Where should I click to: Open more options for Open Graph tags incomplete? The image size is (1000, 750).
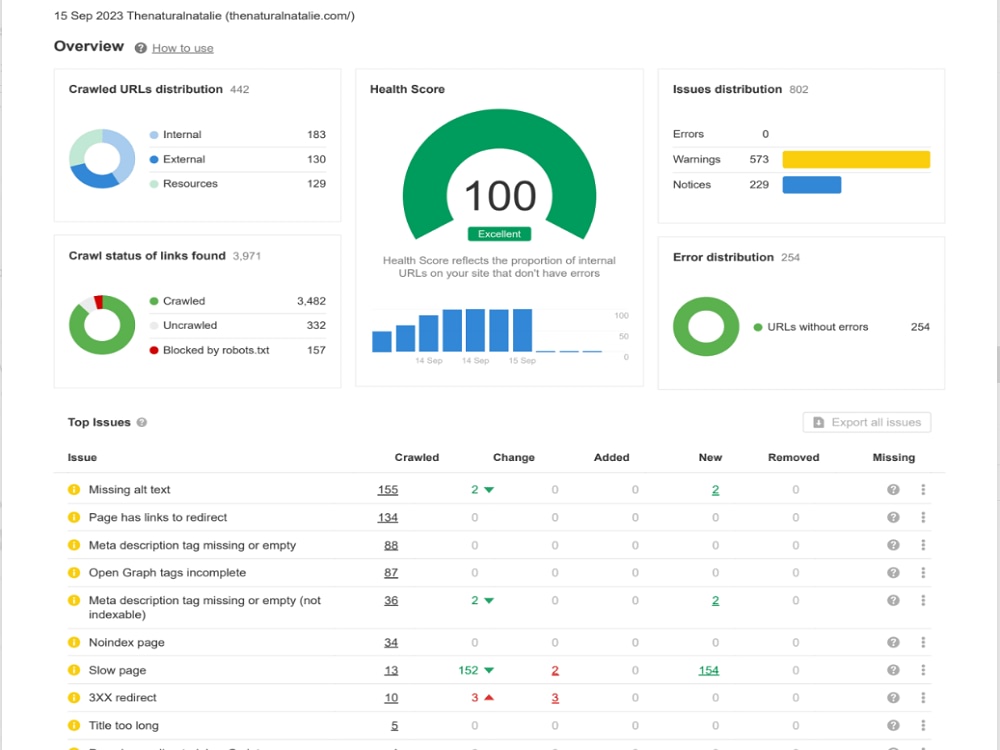point(923,573)
